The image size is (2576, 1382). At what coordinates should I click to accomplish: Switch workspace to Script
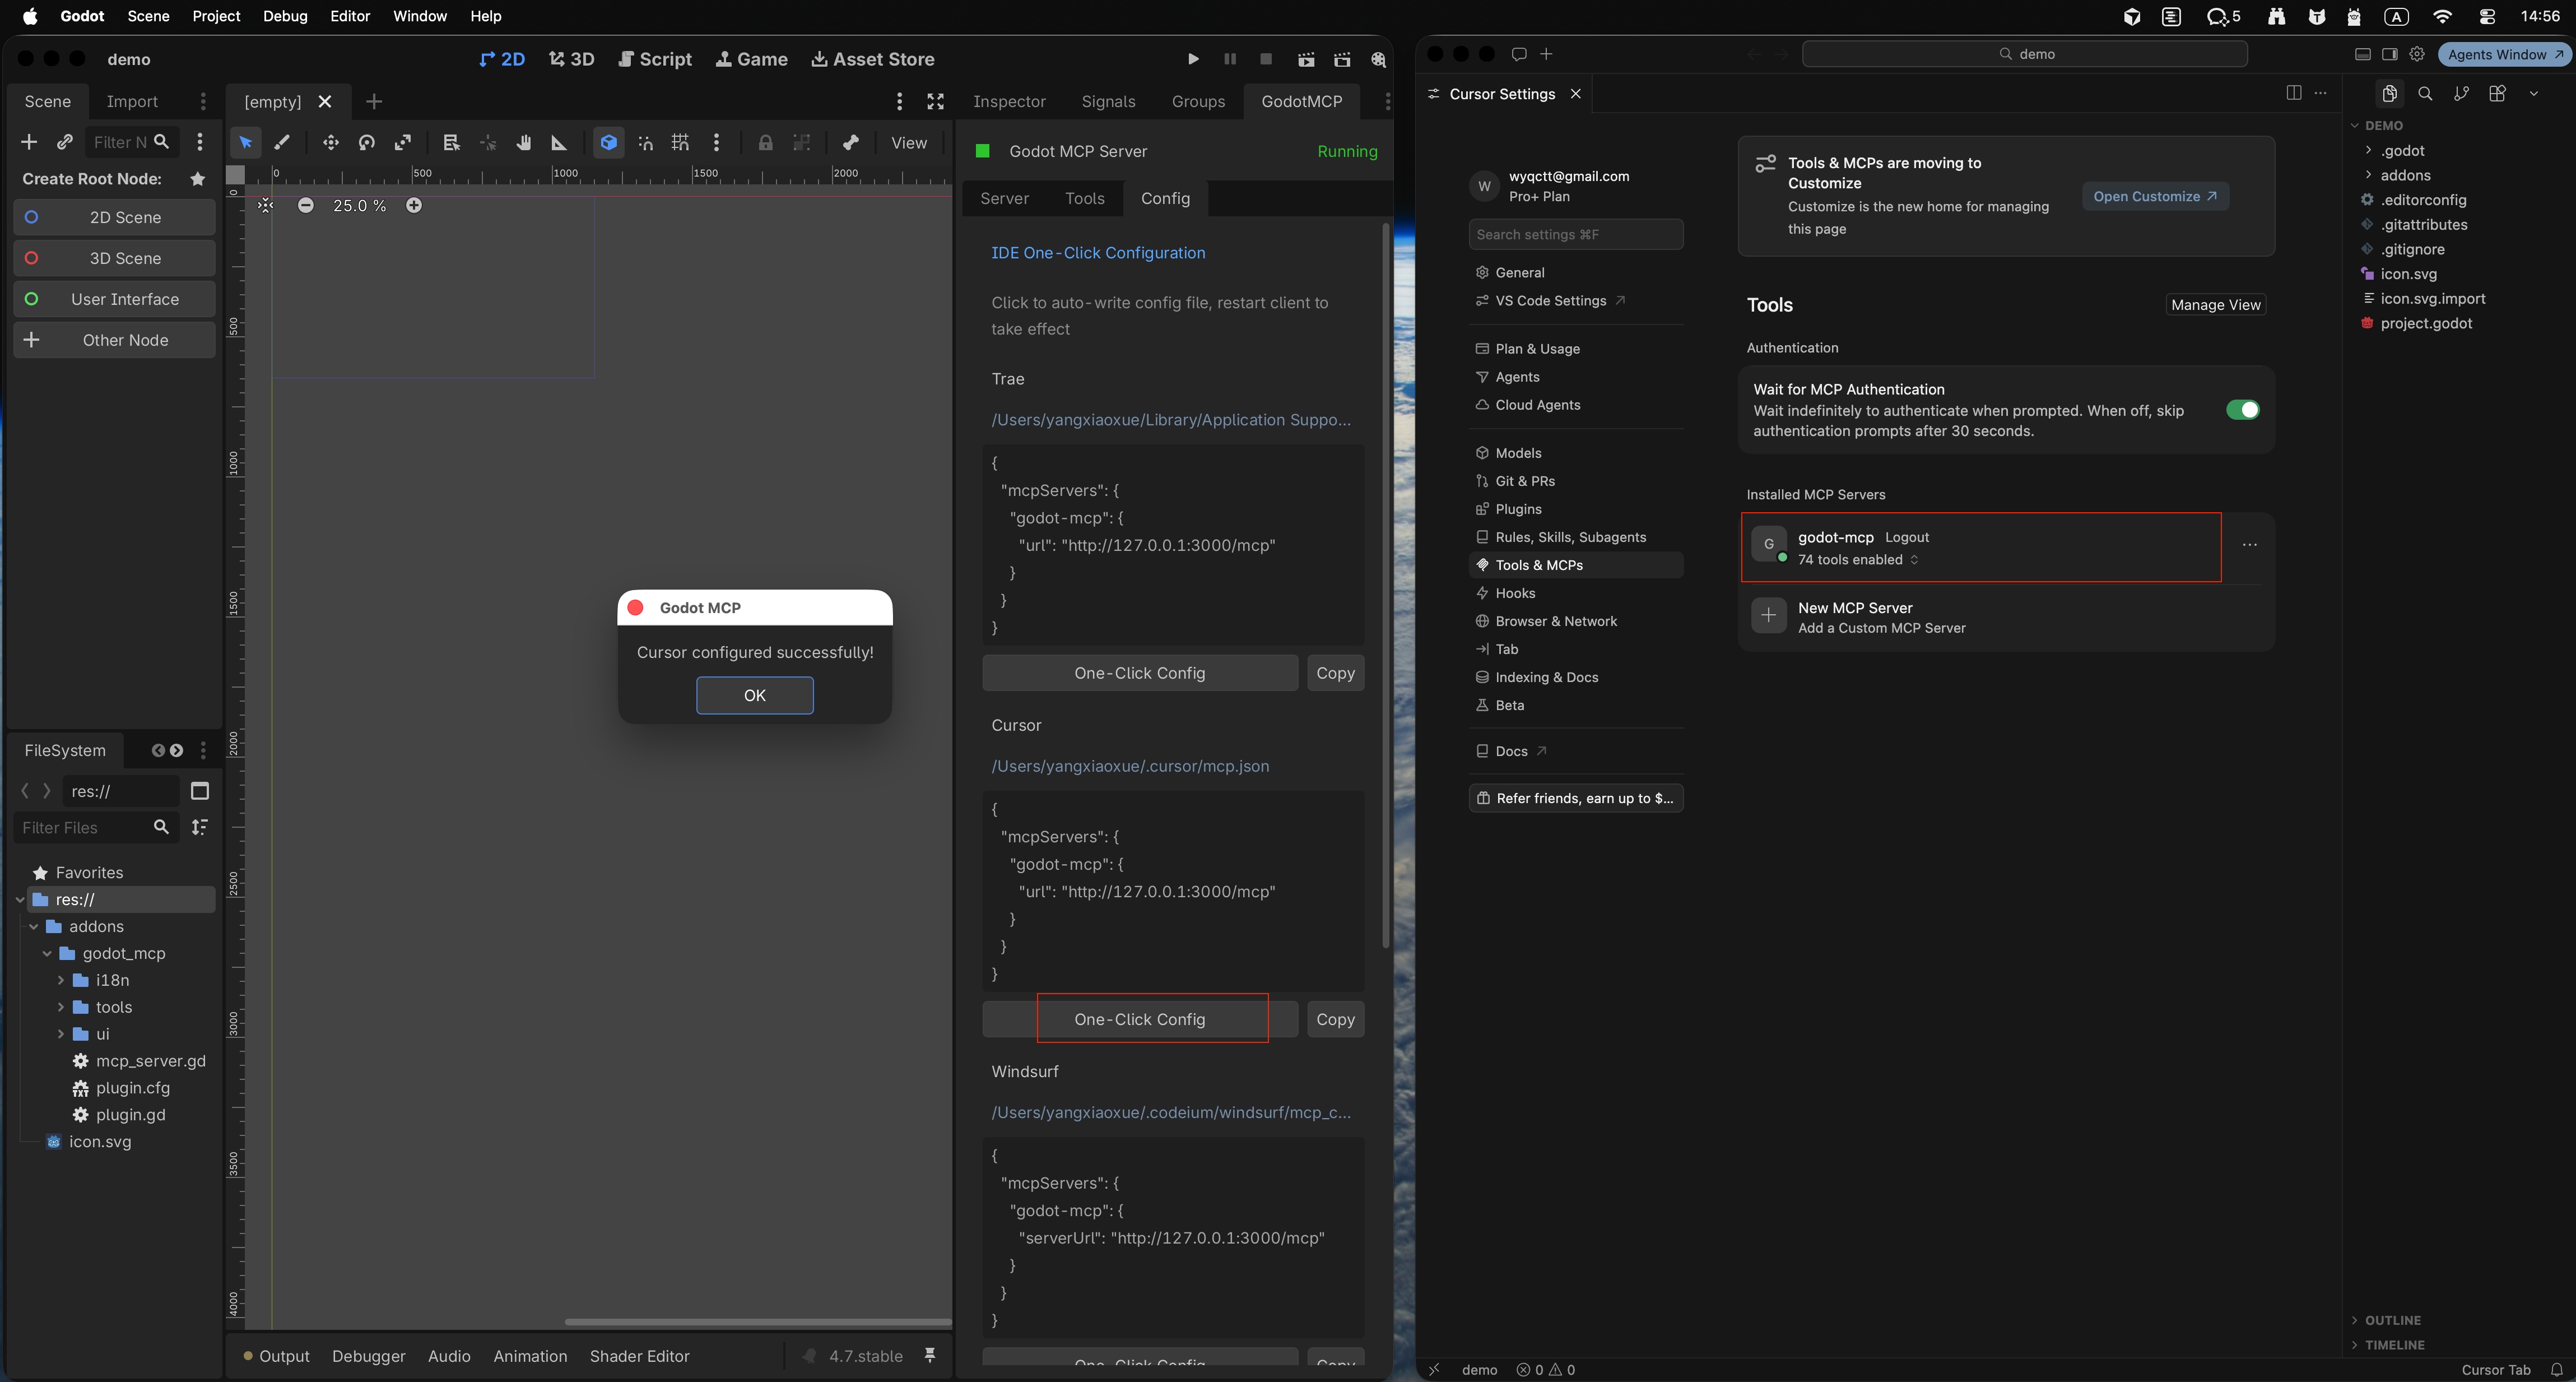(x=655, y=60)
